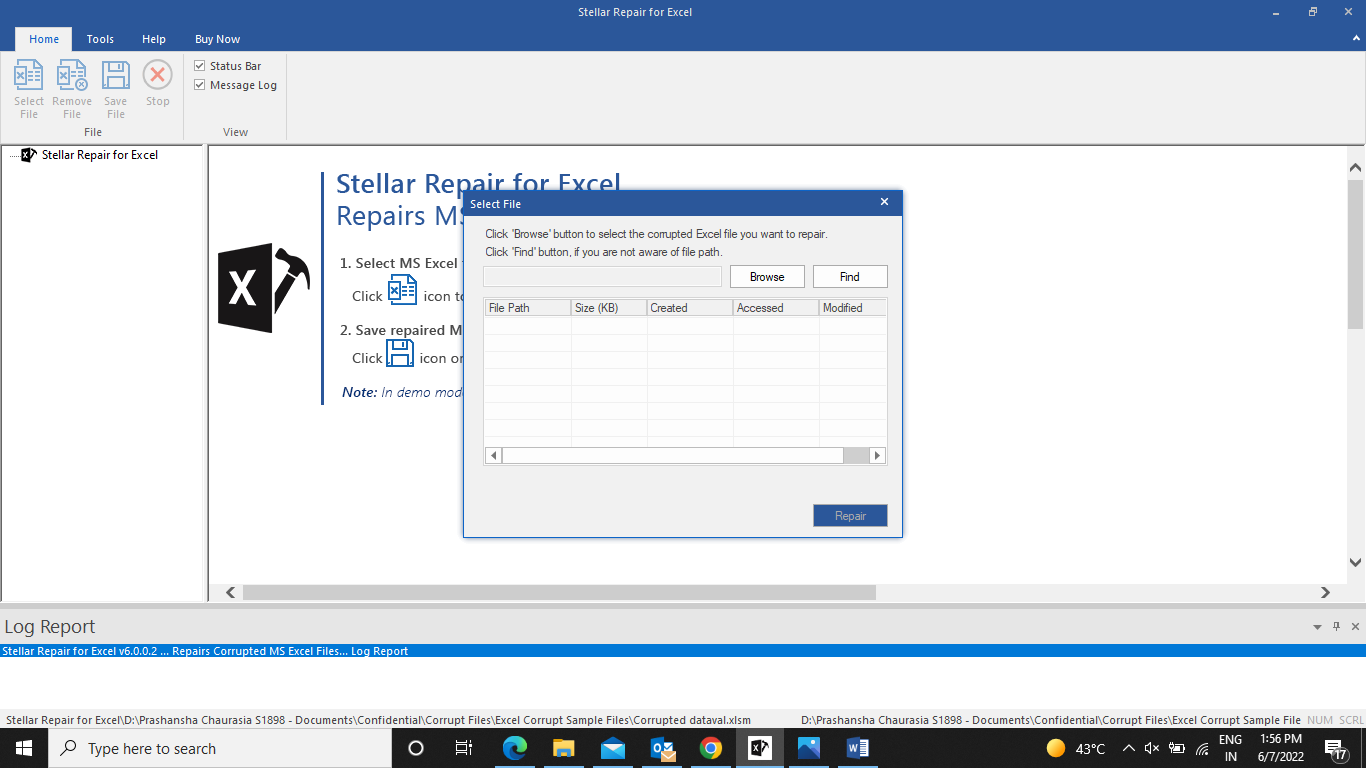Open the notification center icon
This screenshot has width=1366, height=768.
1336,748
